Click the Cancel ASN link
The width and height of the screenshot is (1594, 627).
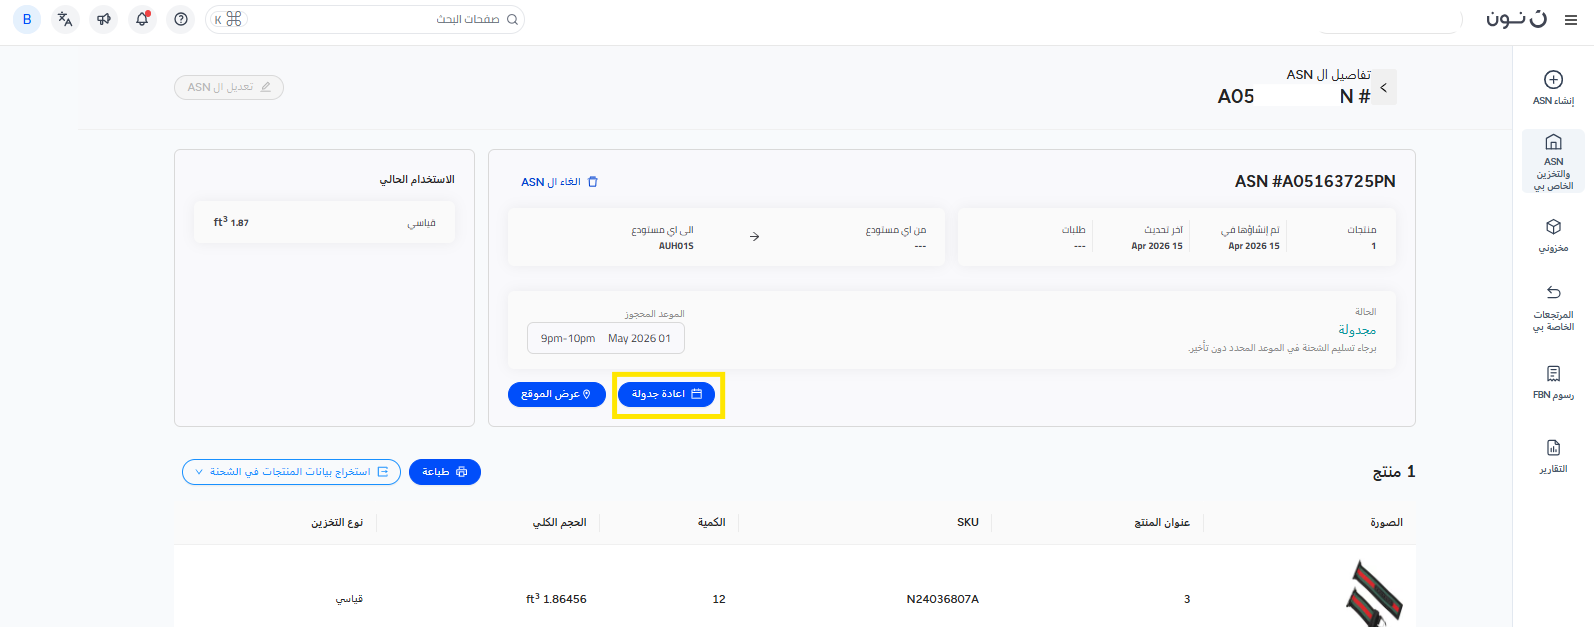click(x=559, y=182)
